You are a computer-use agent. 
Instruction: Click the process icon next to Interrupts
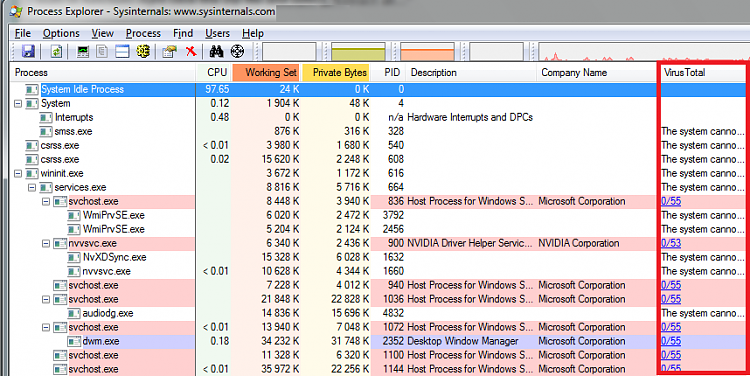click(x=46, y=118)
